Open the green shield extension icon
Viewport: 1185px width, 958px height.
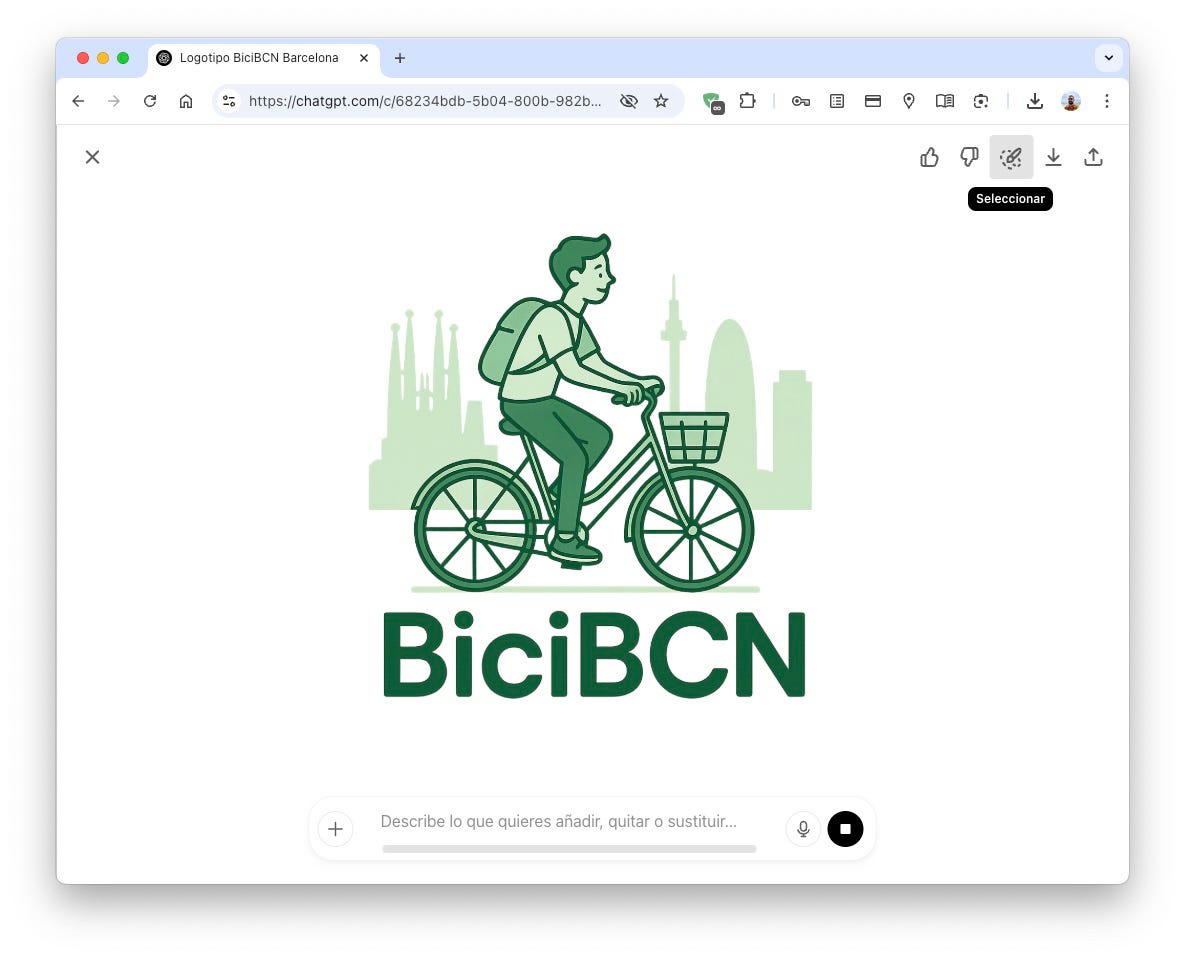[x=713, y=102]
